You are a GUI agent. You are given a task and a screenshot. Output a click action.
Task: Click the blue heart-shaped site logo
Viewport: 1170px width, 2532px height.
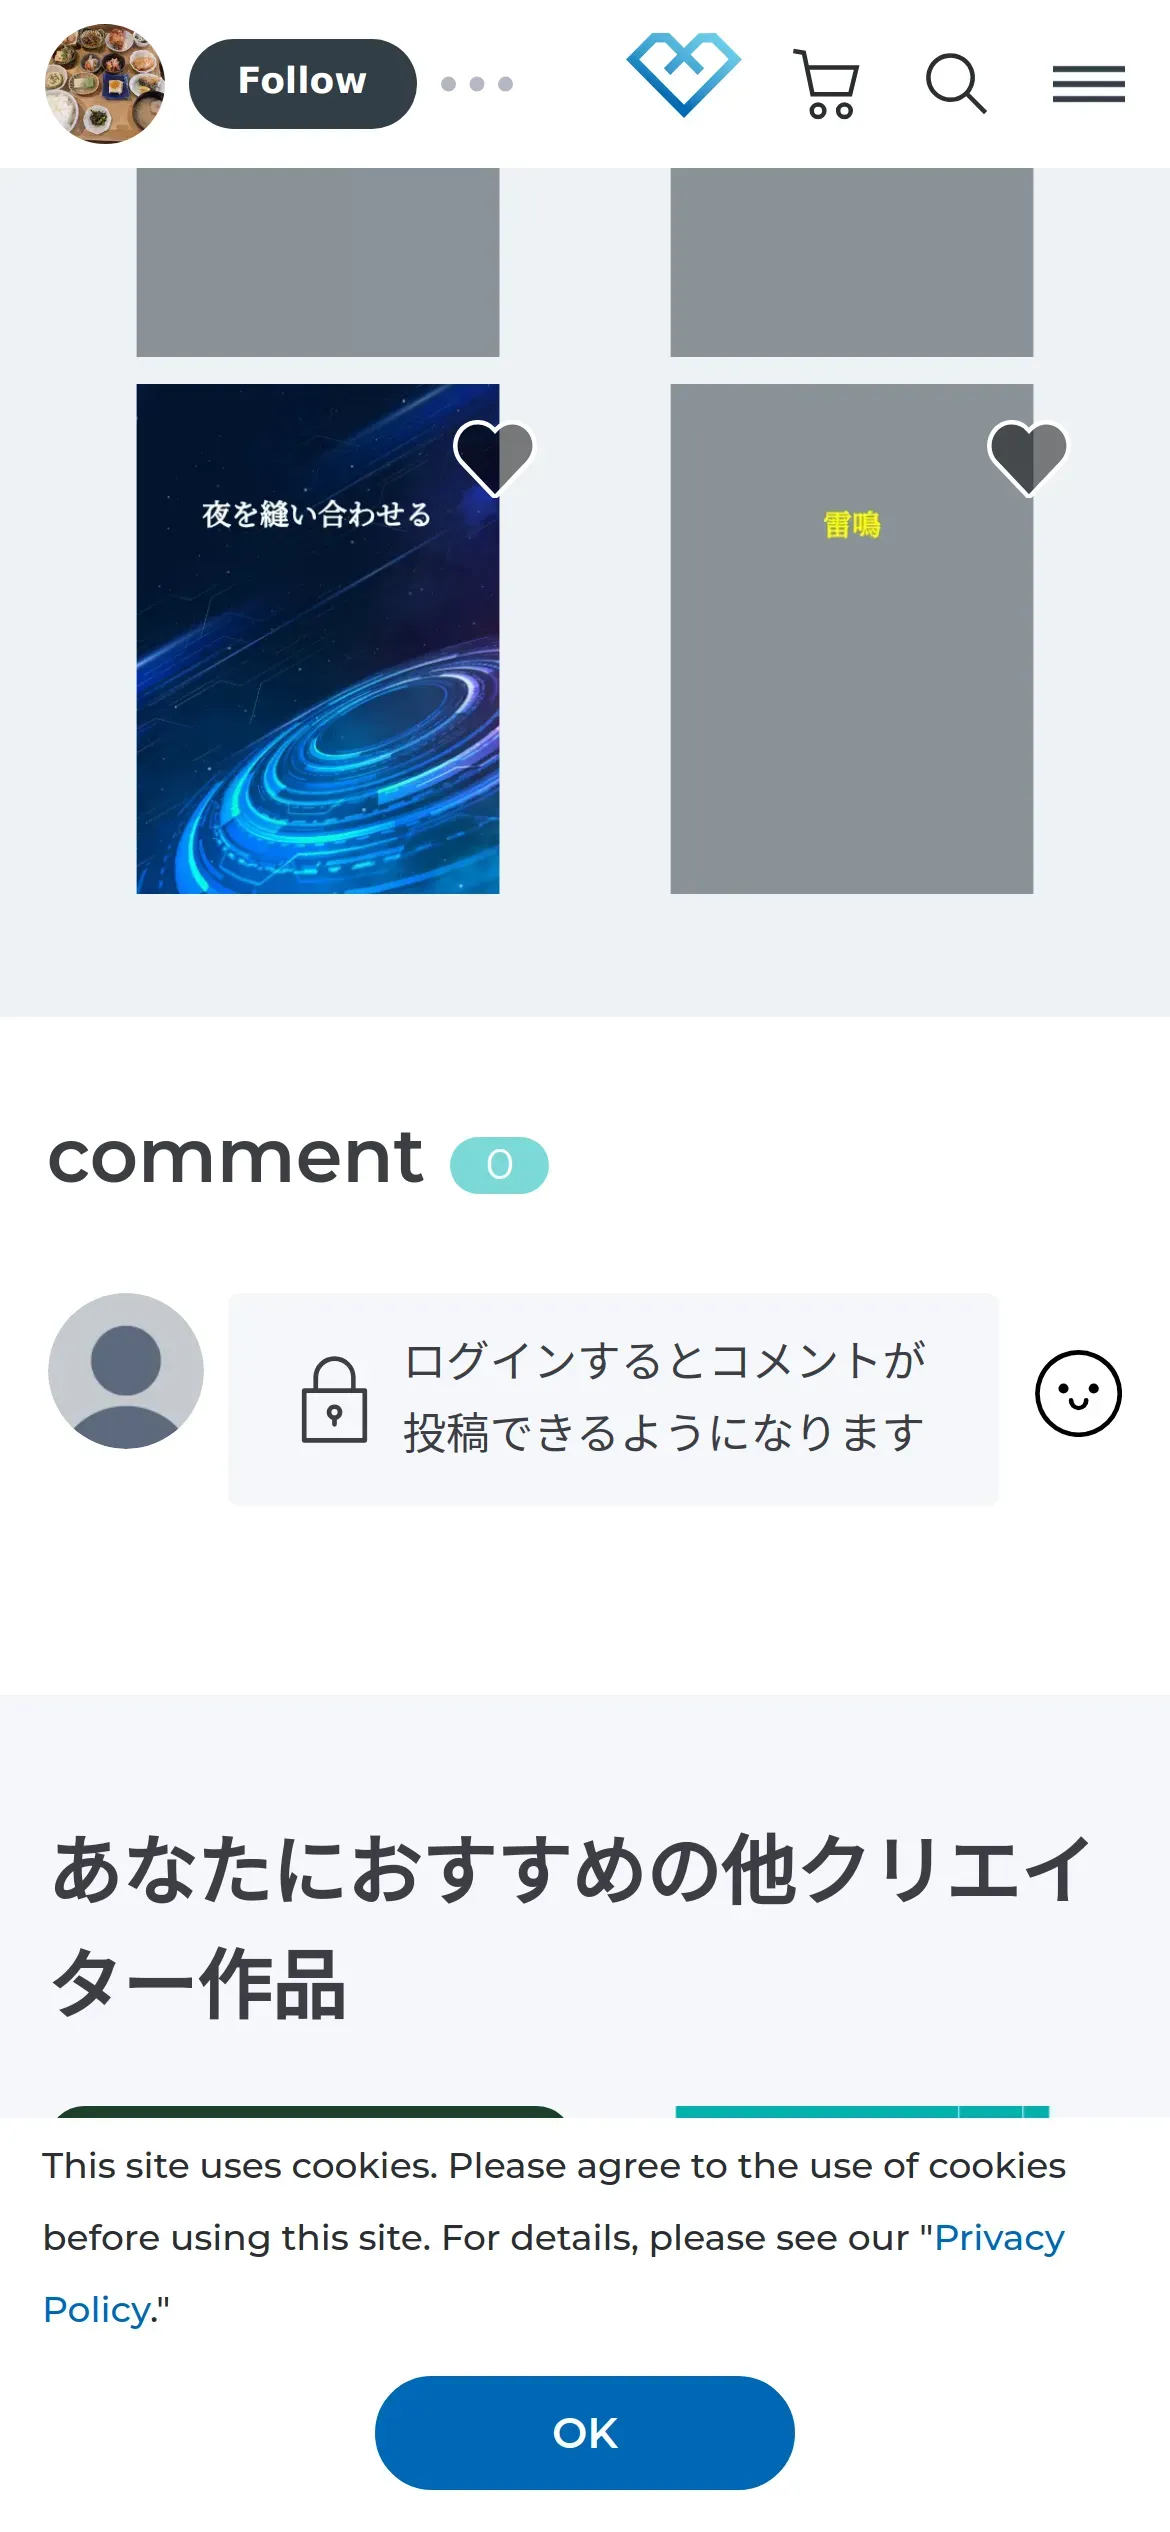pyautogui.click(x=684, y=74)
